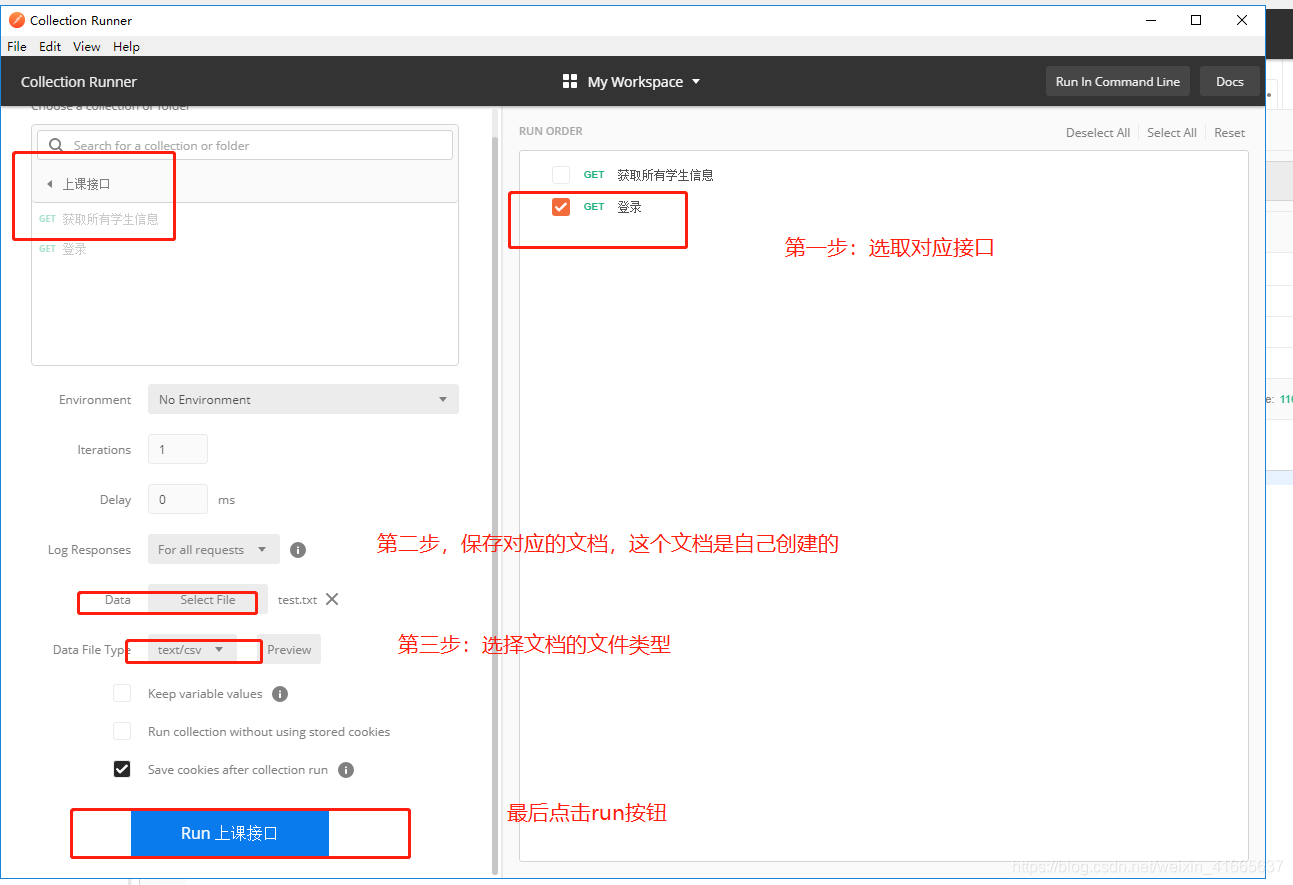The height and width of the screenshot is (885, 1293).
Task: Click the Preview data button
Action: tap(290, 649)
